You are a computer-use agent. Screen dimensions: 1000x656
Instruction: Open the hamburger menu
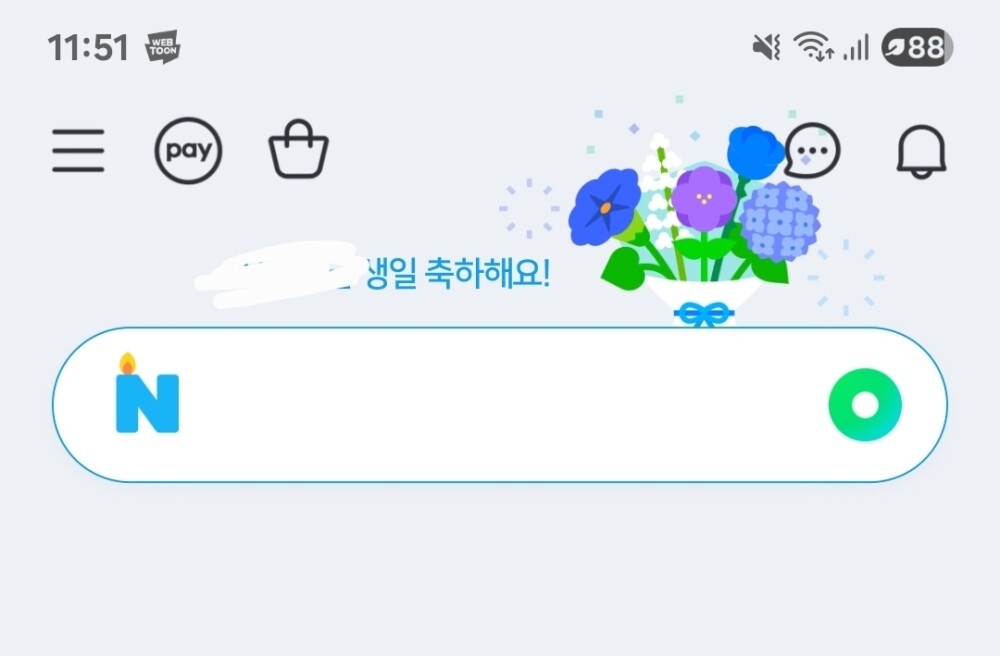(x=78, y=150)
